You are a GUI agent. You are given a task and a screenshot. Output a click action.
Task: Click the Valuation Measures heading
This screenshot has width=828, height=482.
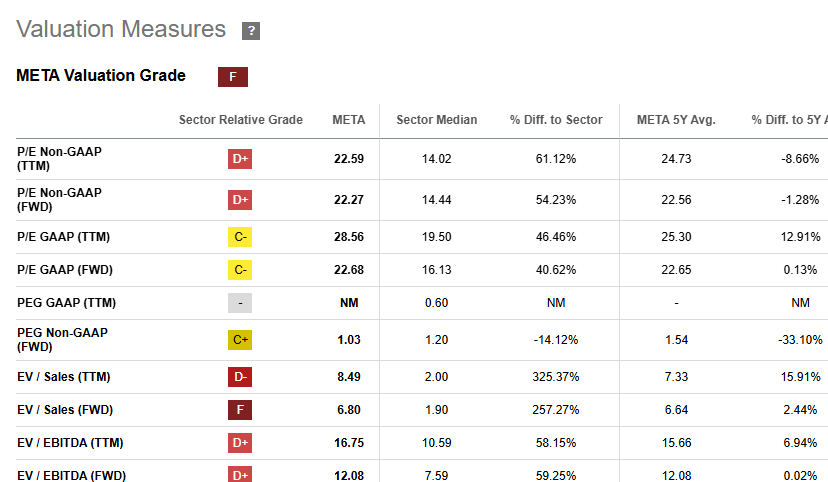[x=121, y=29]
